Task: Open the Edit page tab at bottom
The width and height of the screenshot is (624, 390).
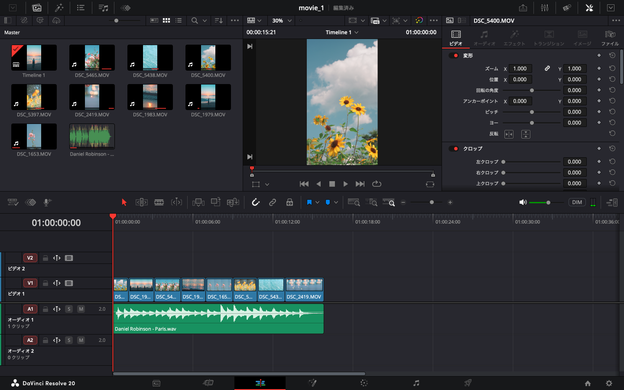Action: coord(260,383)
